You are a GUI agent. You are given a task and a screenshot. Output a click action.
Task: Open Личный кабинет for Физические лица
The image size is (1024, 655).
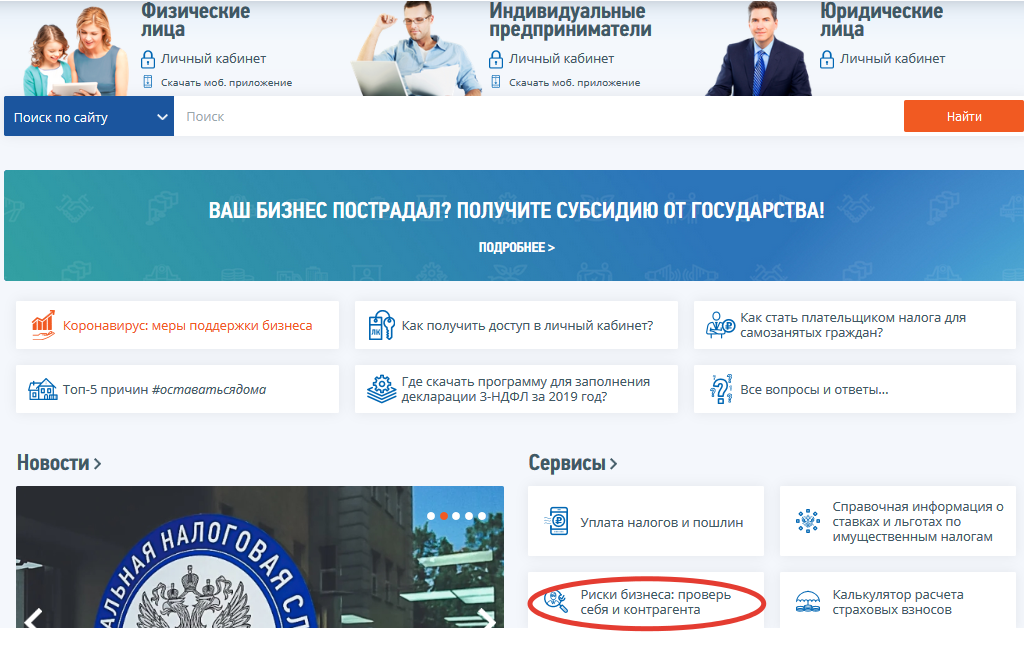[x=214, y=59]
